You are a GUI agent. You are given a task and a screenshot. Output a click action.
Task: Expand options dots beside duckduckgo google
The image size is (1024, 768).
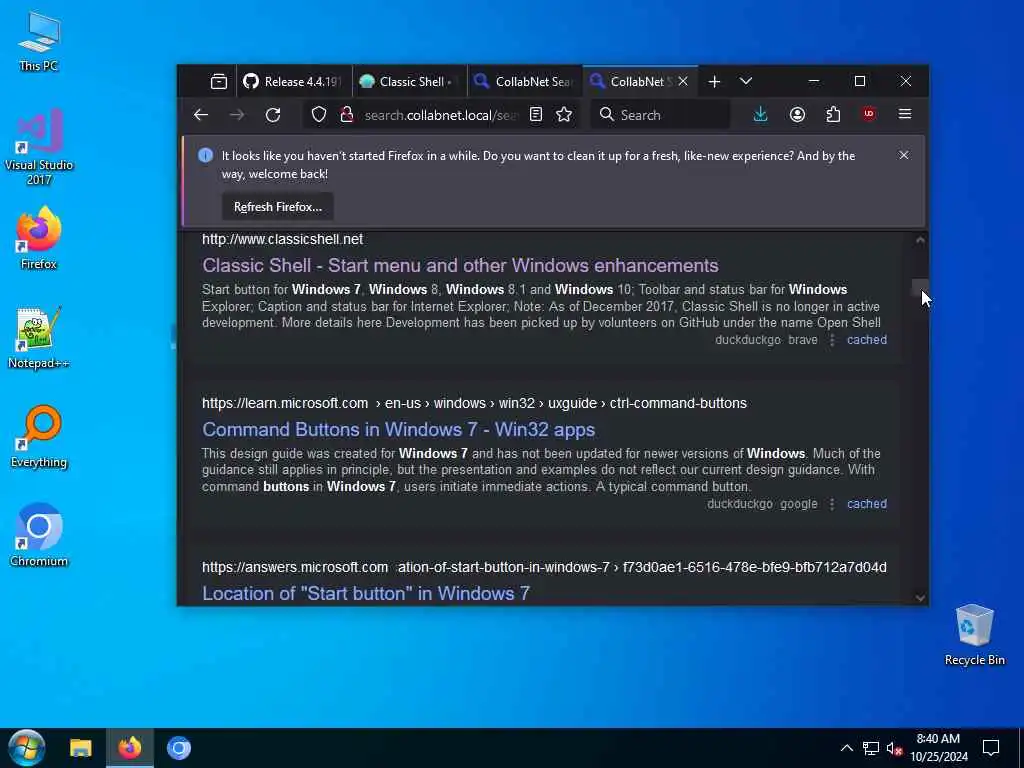pyautogui.click(x=832, y=504)
